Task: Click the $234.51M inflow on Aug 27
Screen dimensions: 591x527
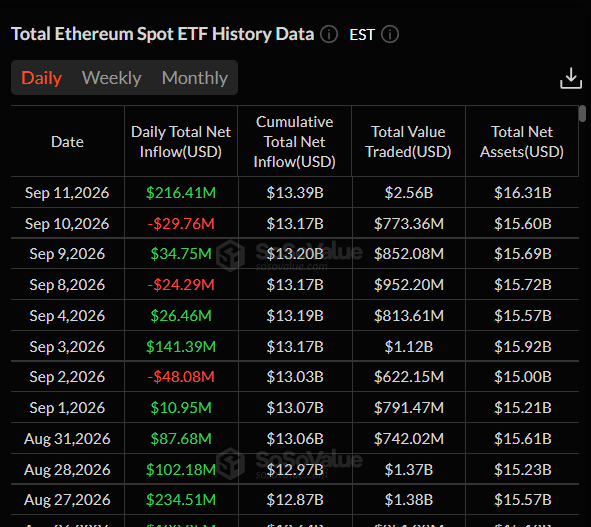Action: 181,499
